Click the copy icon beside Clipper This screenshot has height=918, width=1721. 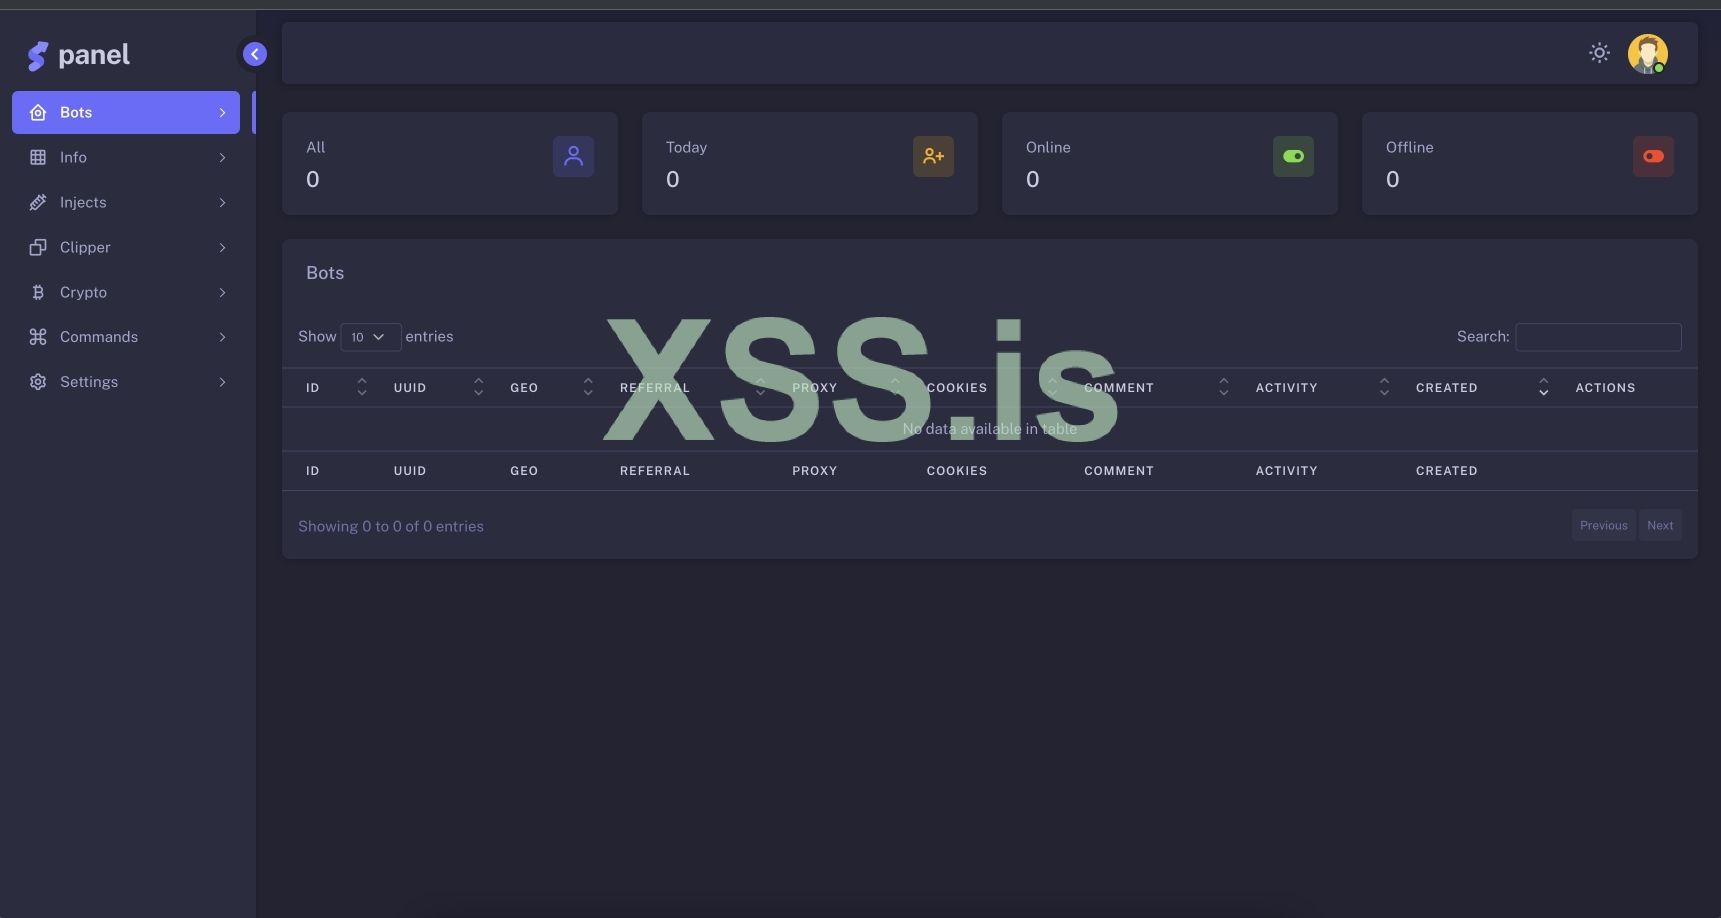[38, 247]
